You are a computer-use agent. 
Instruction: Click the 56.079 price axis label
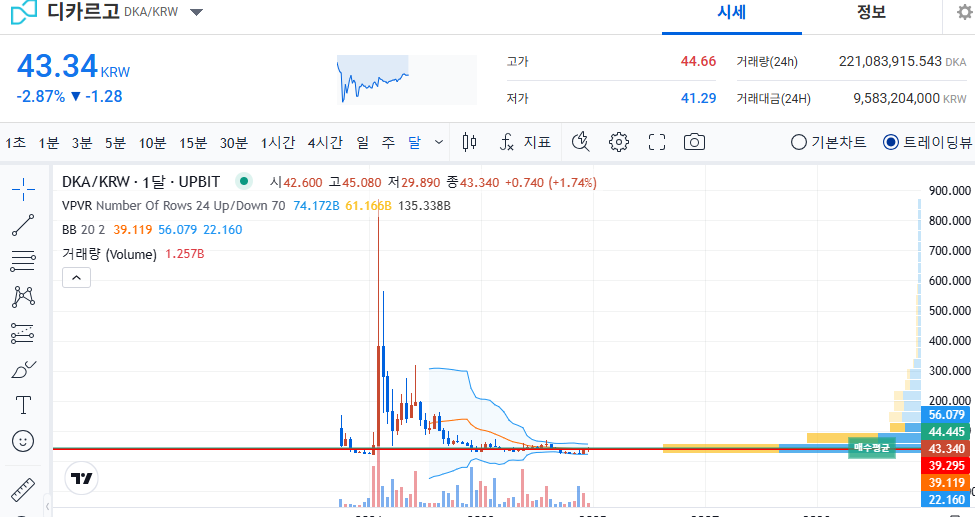tap(946, 414)
